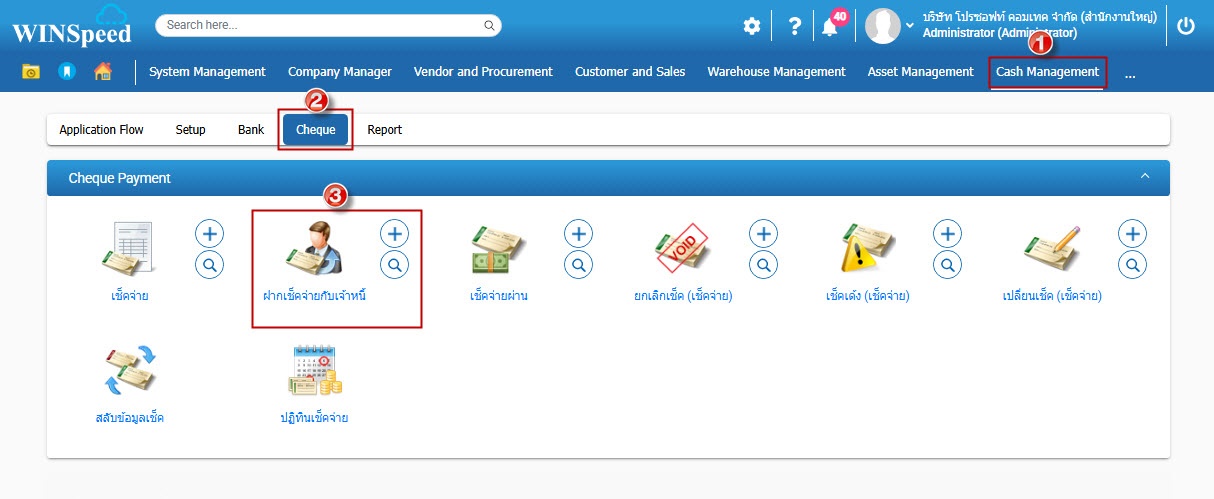Collapse the Cheque Payment panel

click(x=1145, y=177)
